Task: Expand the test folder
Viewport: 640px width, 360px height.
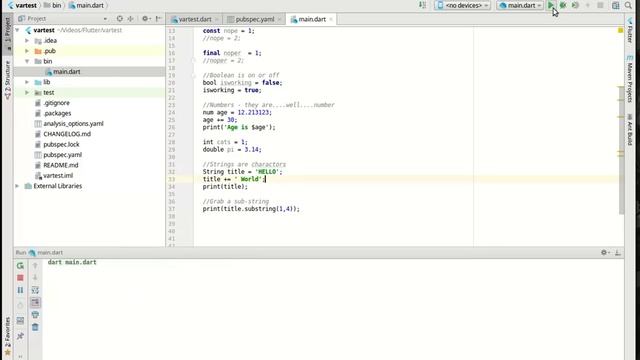Action: point(27,93)
